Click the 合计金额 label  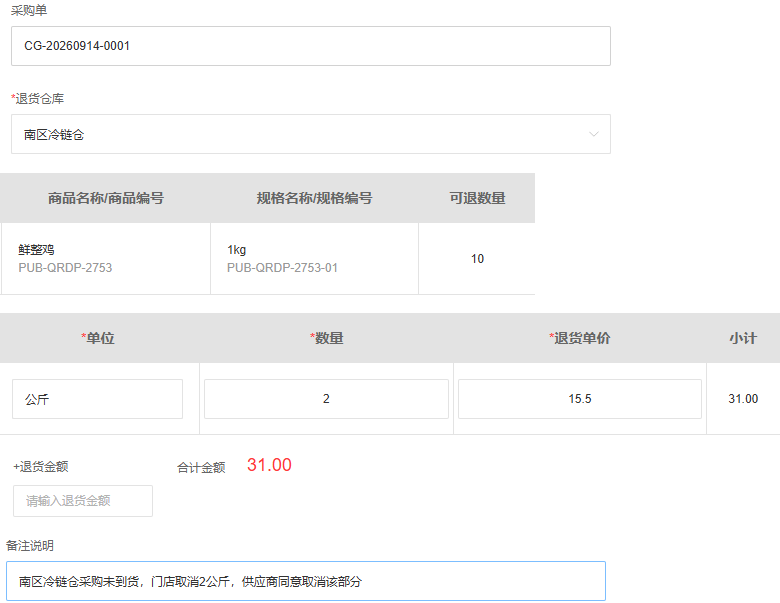coord(201,468)
